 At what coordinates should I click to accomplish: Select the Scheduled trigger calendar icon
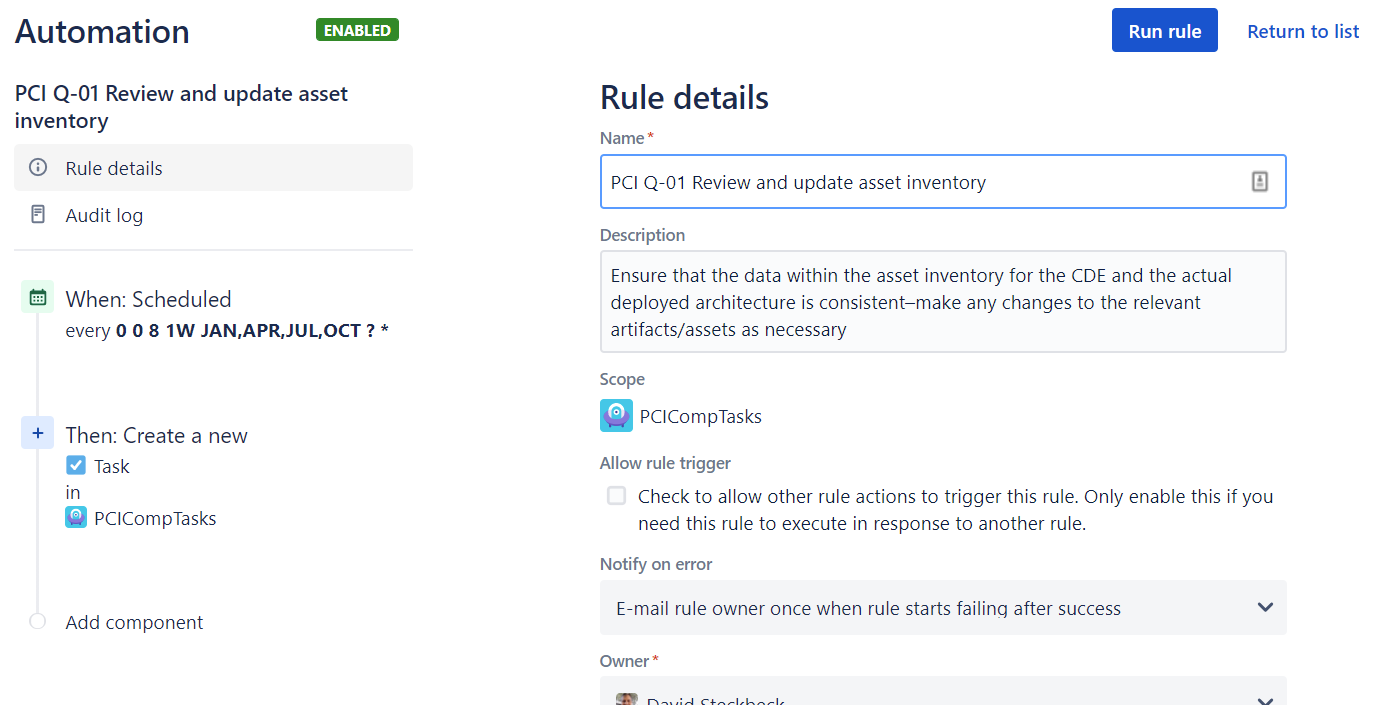(38, 297)
